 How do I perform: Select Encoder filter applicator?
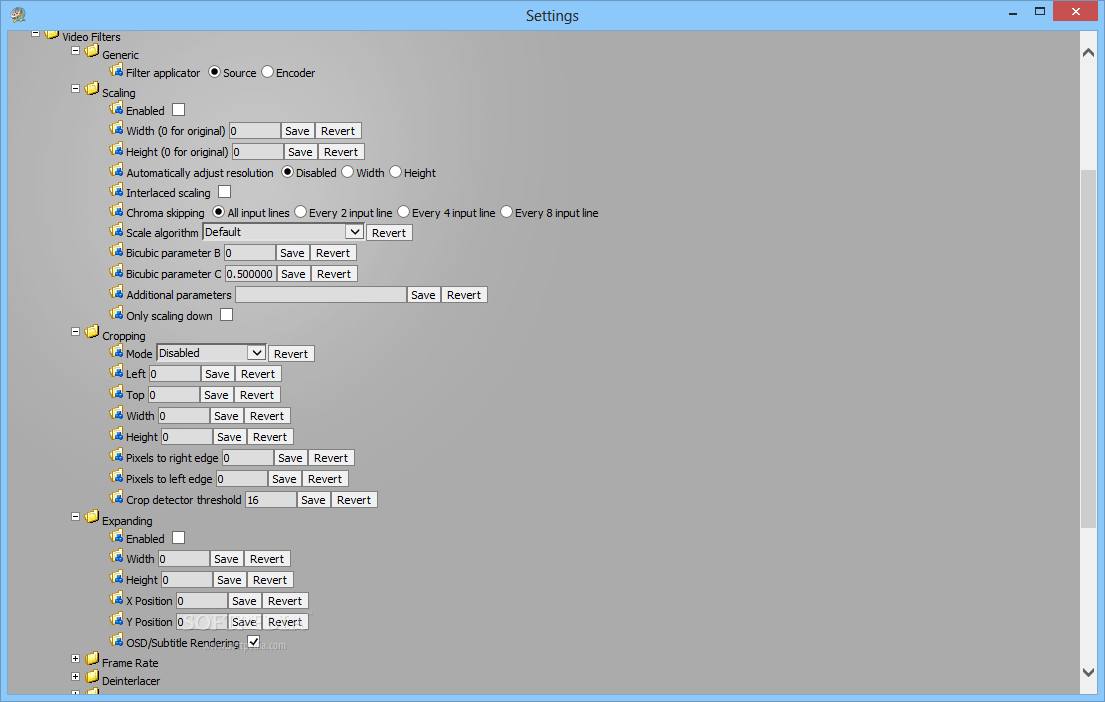[267, 72]
